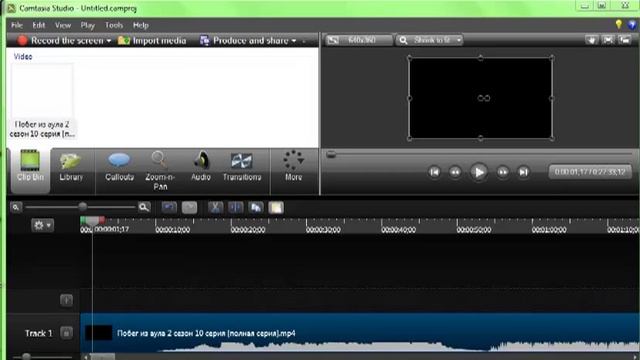
Task: Open the timeline settings gear dropdown
Action: 42,225
